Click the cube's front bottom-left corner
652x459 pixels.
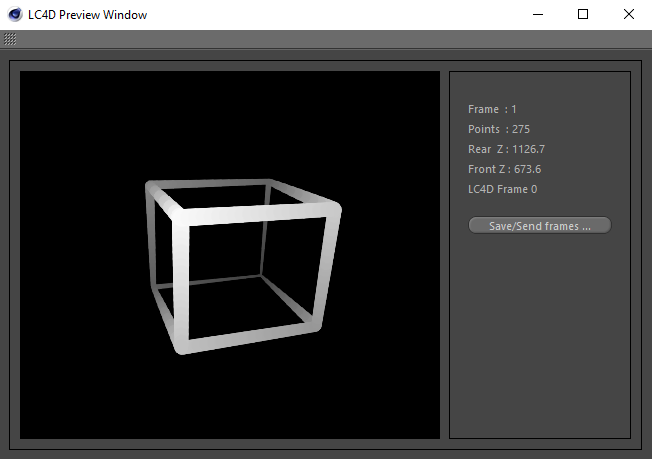pos(181,347)
